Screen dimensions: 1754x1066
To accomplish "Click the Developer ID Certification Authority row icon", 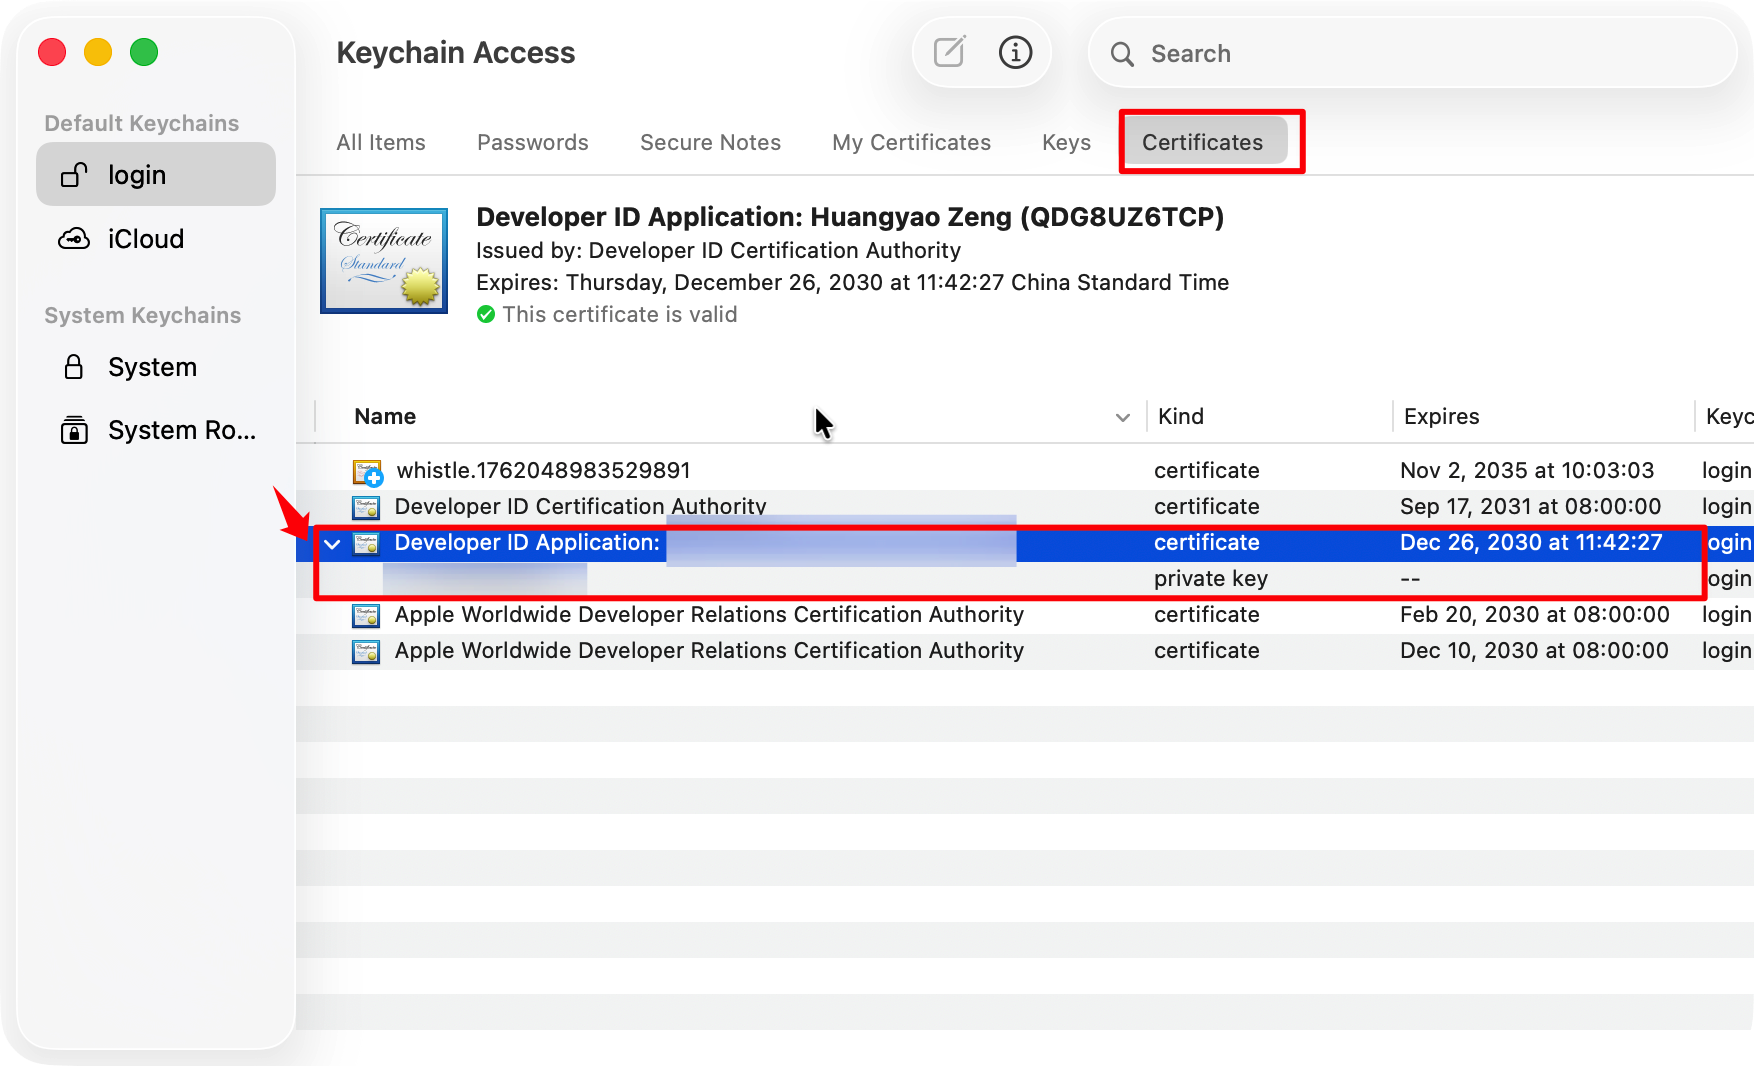I will click(366, 507).
